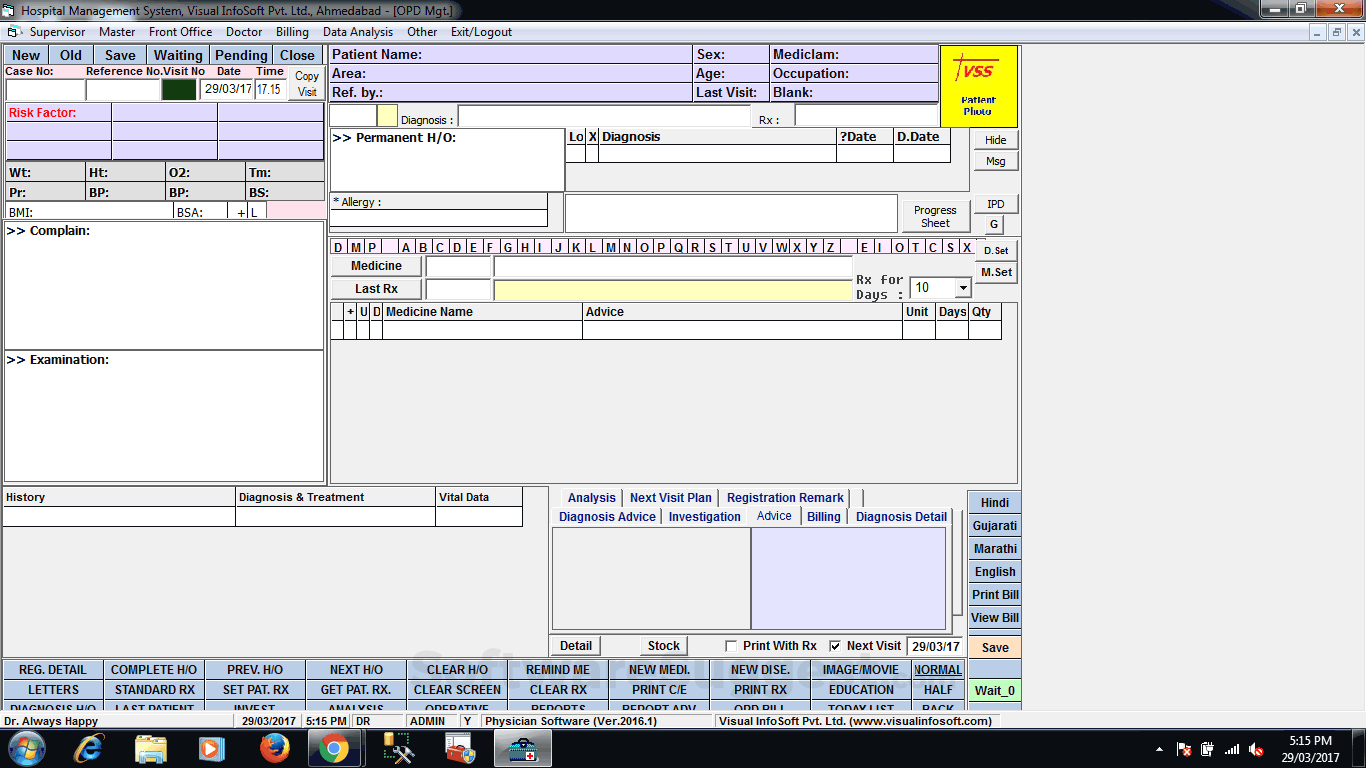The width and height of the screenshot is (1366, 768).
Task: Enable the Print With Rx checkbox
Action: (x=731, y=646)
